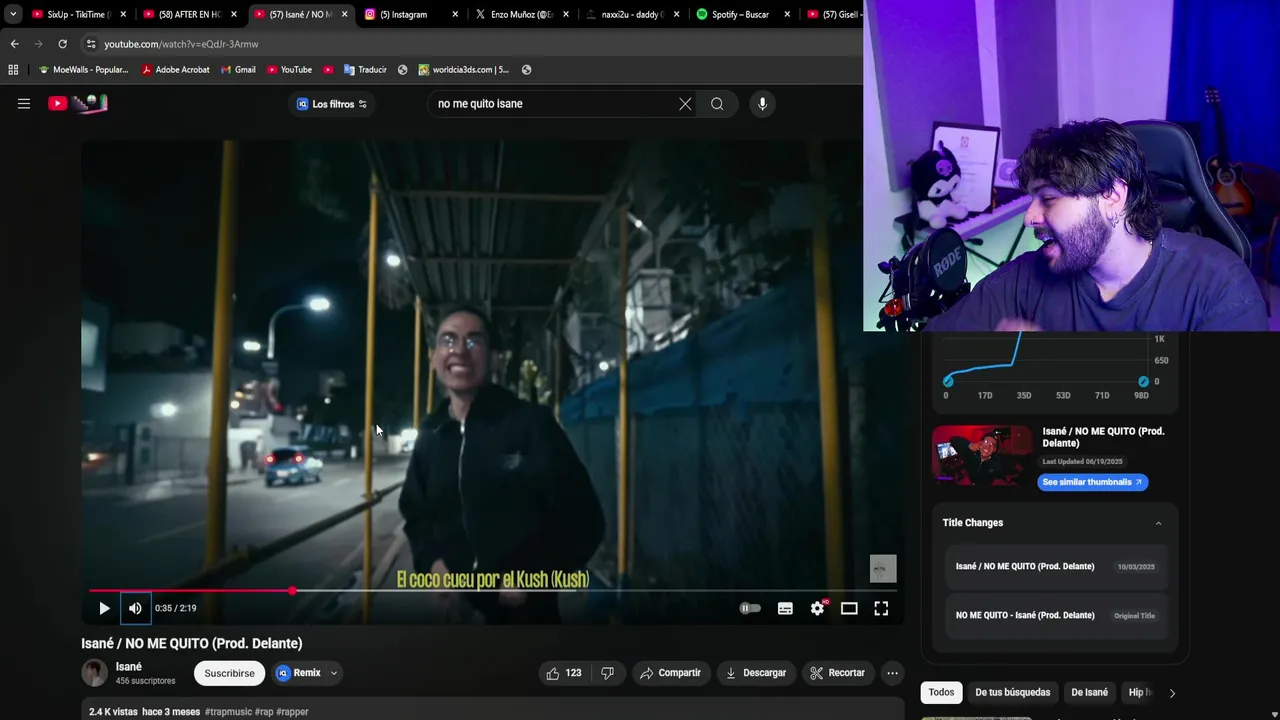This screenshot has height=720, width=1280.
Task: Open the Isané channel name link
Action: click(129, 667)
